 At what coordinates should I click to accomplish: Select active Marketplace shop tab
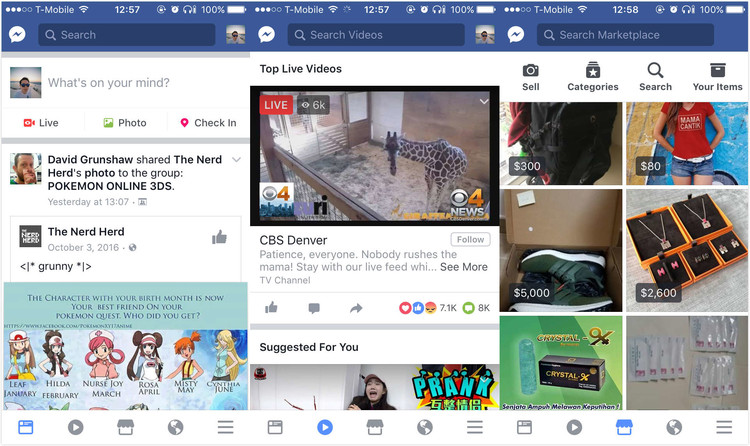(624, 427)
